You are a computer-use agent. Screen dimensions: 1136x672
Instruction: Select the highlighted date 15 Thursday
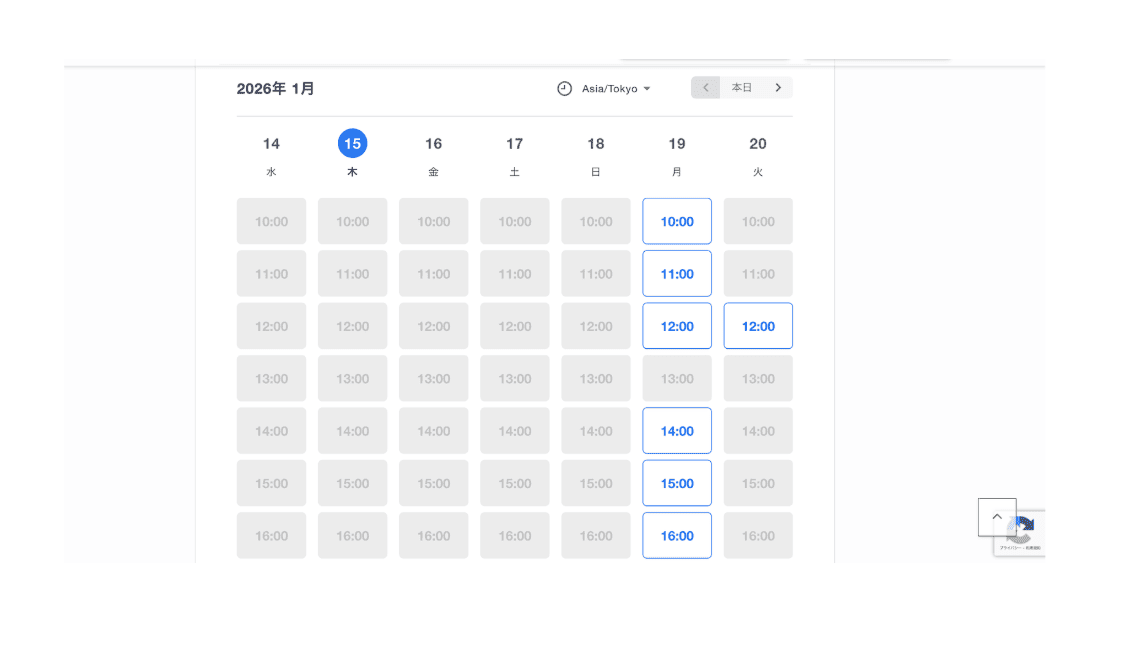coord(352,144)
